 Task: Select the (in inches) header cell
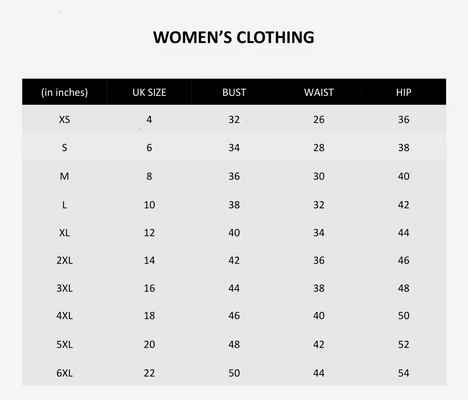pyautogui.click(x=64, y=92)
